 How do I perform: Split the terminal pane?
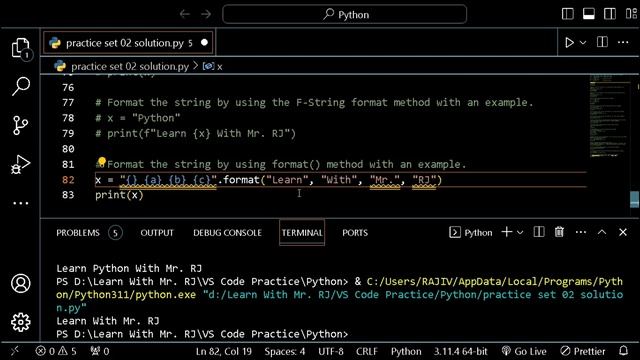point(539,232)
